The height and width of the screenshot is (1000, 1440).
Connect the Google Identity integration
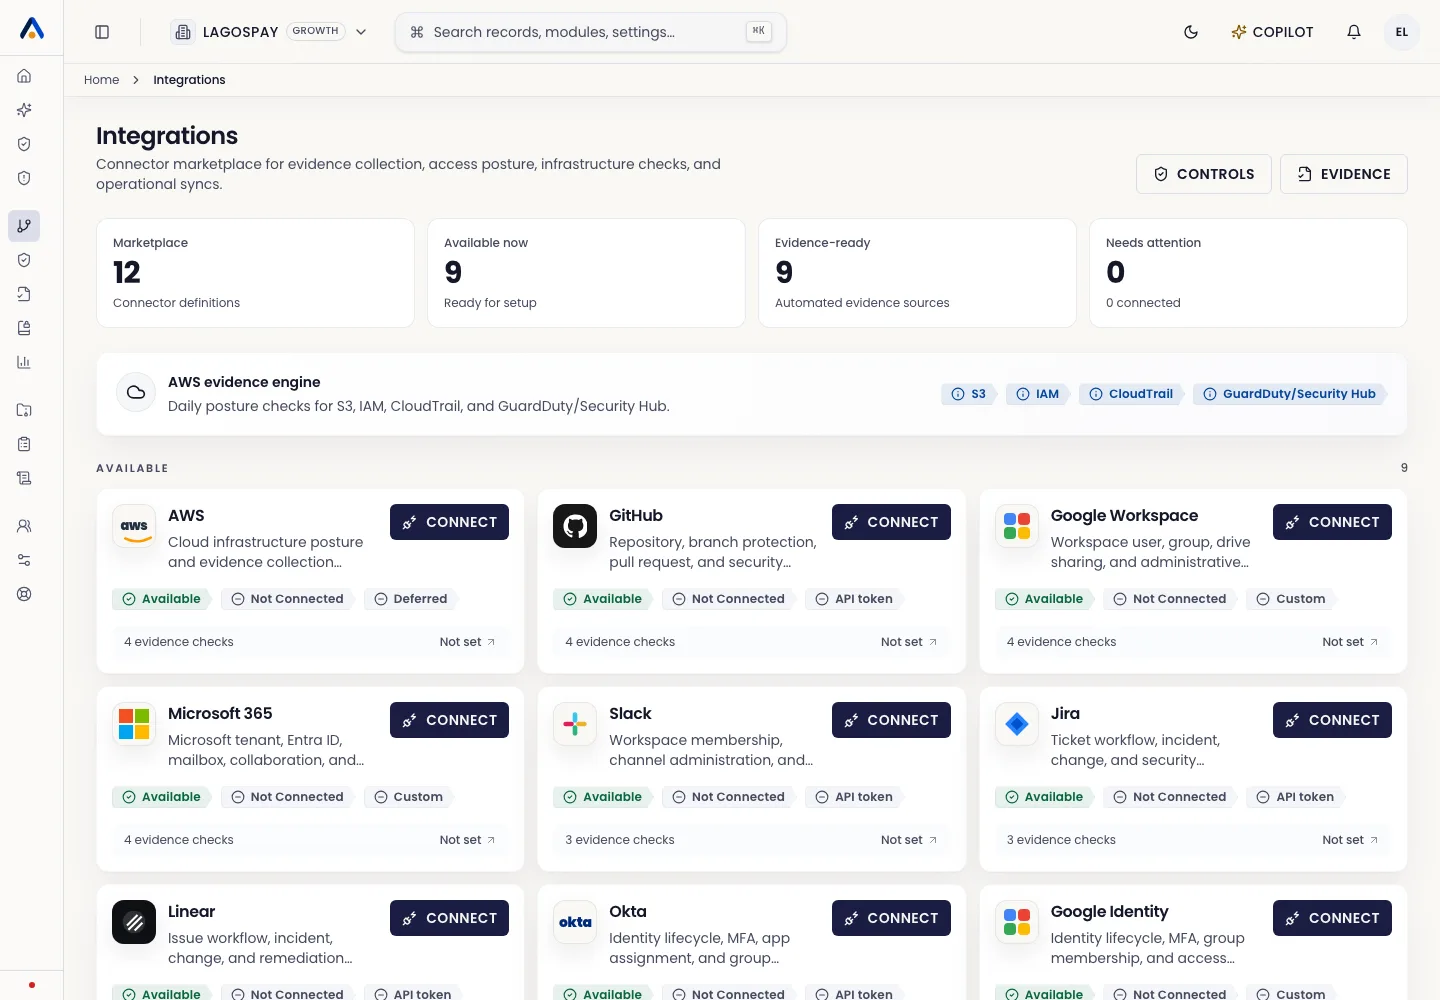tap(1332, 918)
